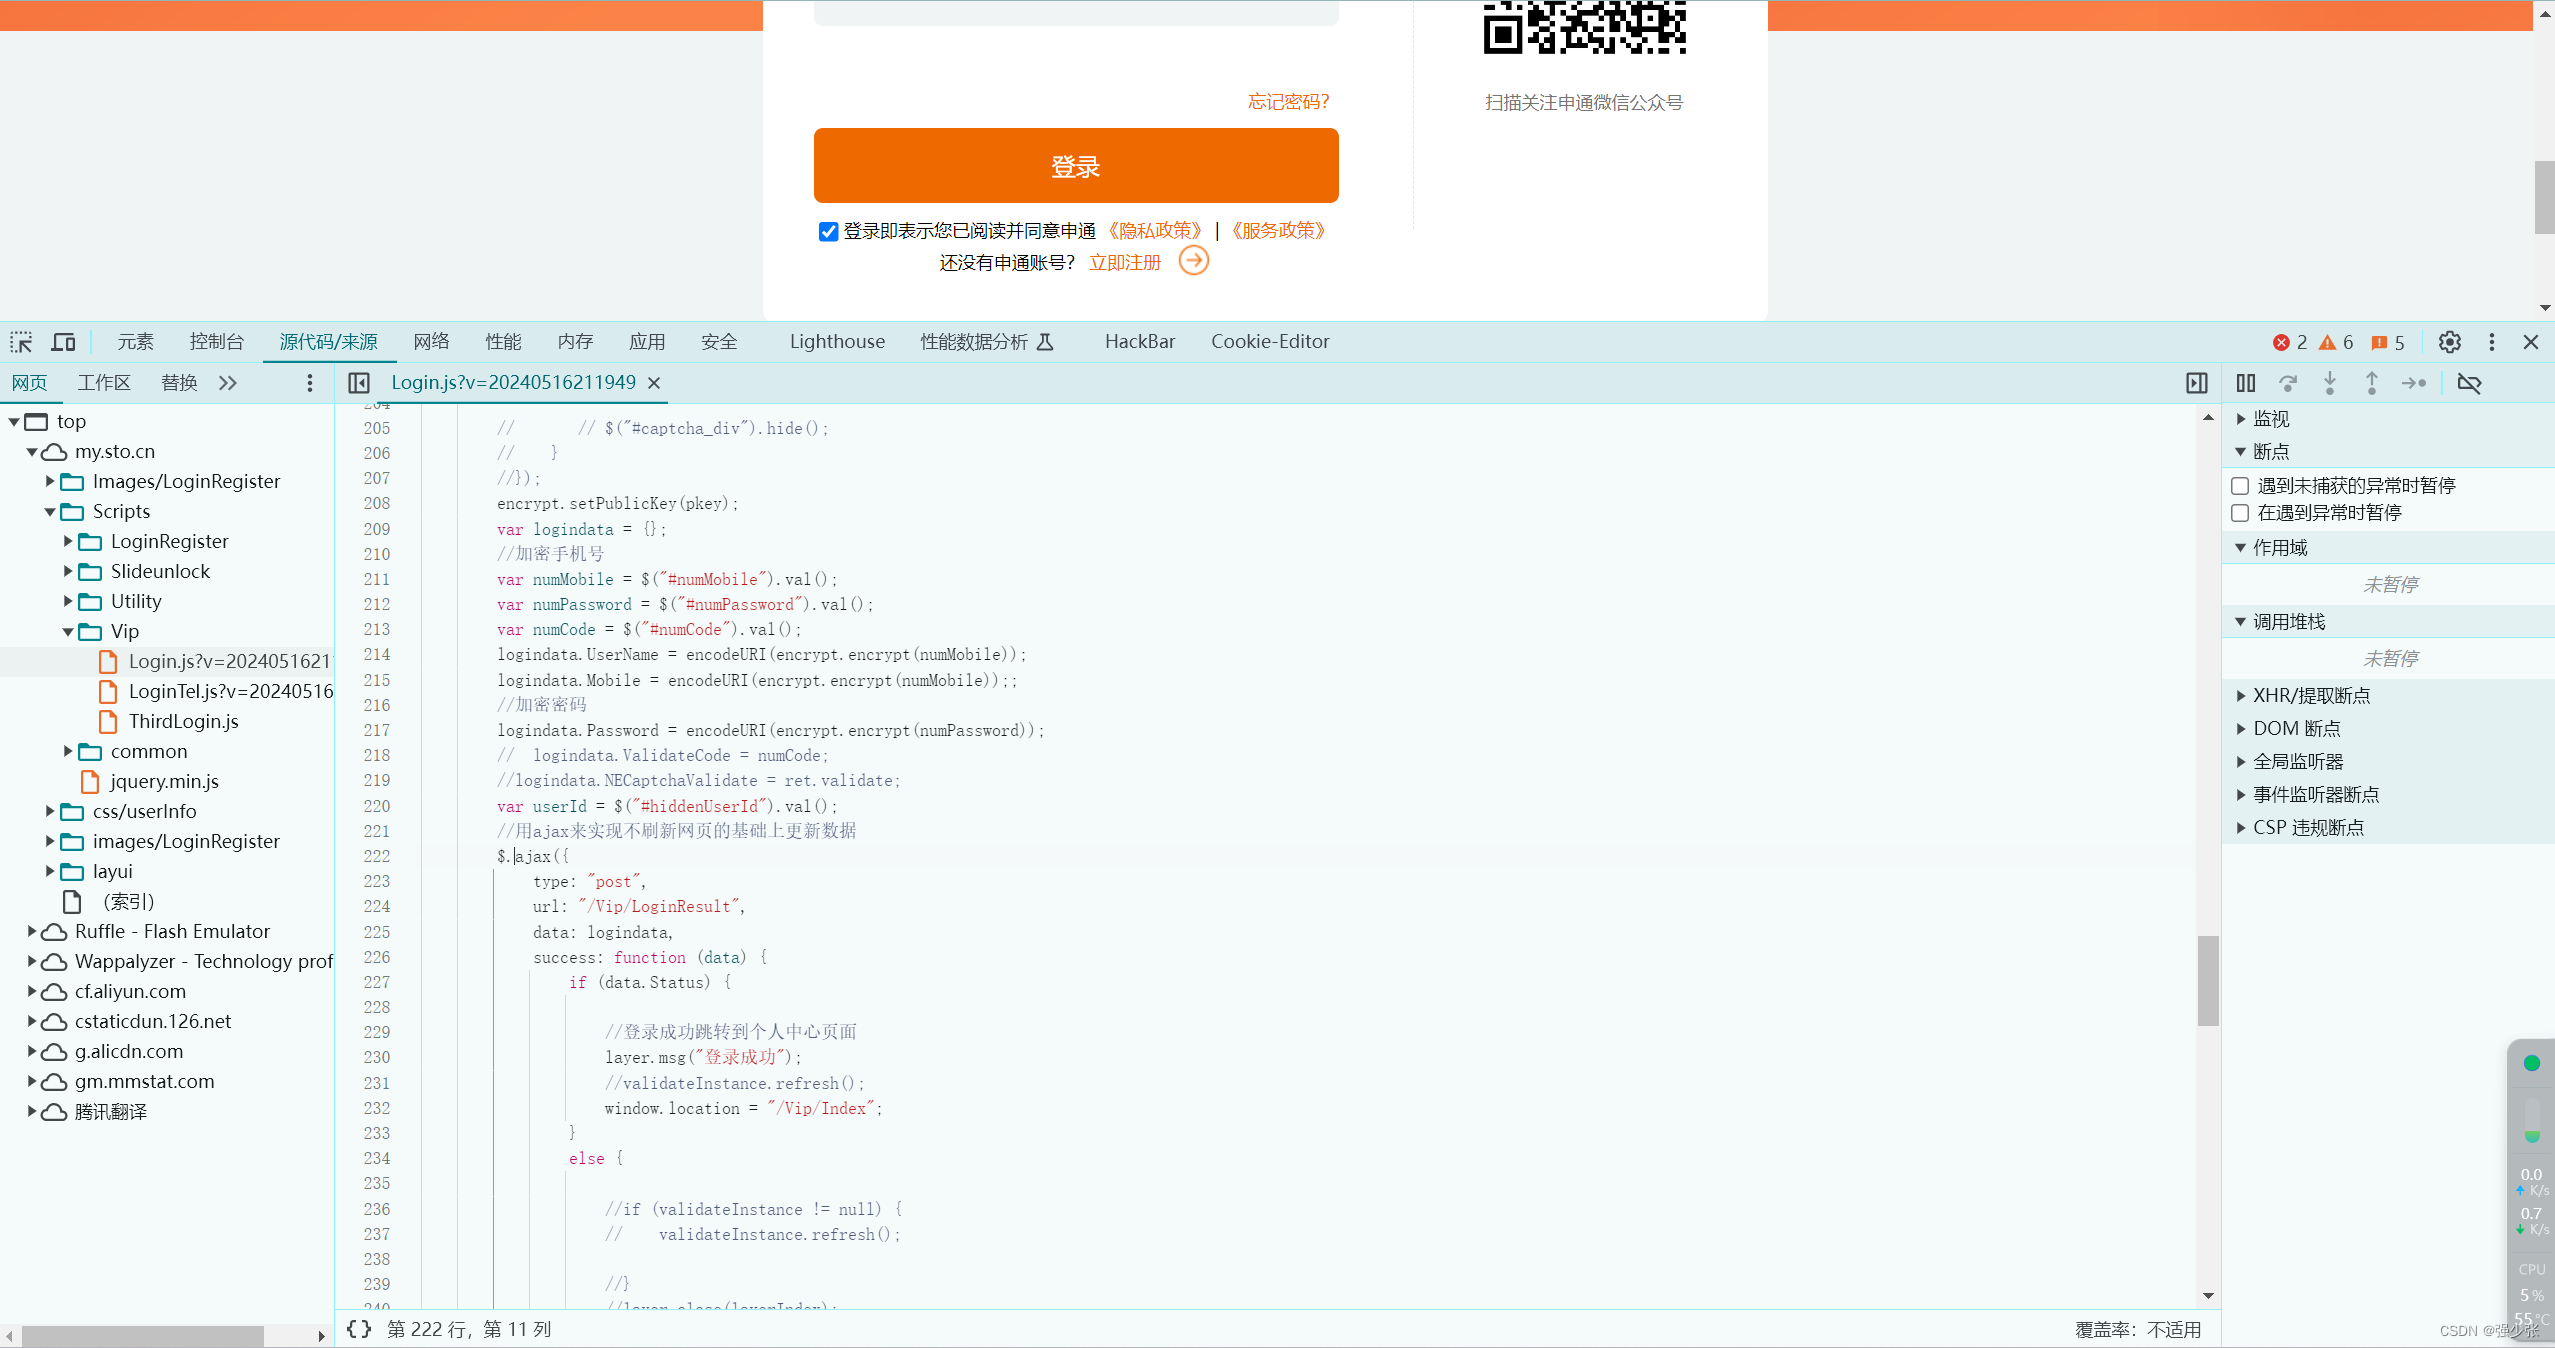
Task: Toggle device toolbar emulation icon
Action: 63,342
